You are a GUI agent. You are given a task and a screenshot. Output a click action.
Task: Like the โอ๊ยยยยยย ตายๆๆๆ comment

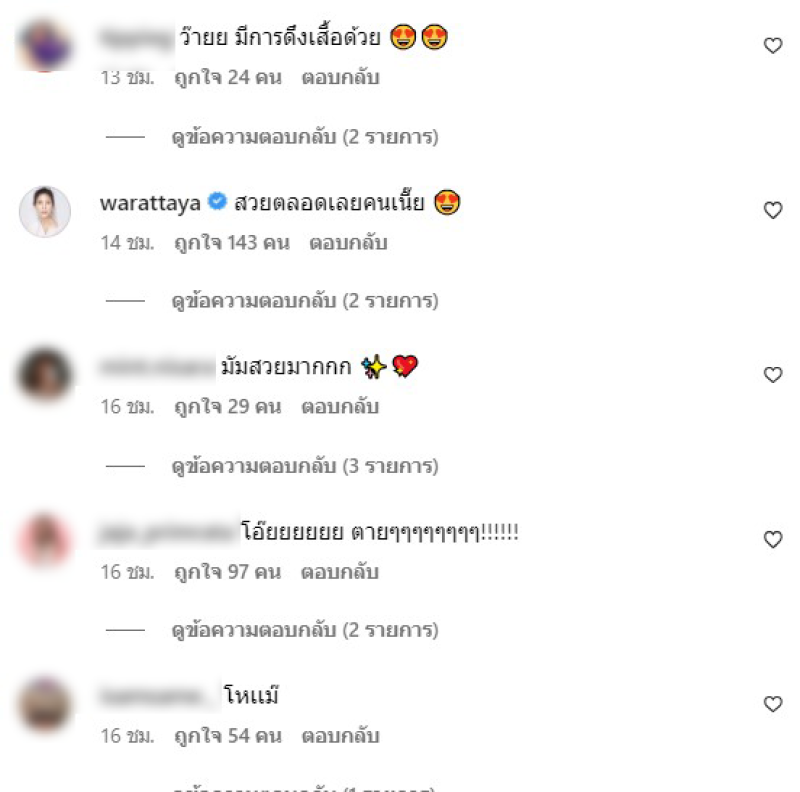[x=772, y=539]
